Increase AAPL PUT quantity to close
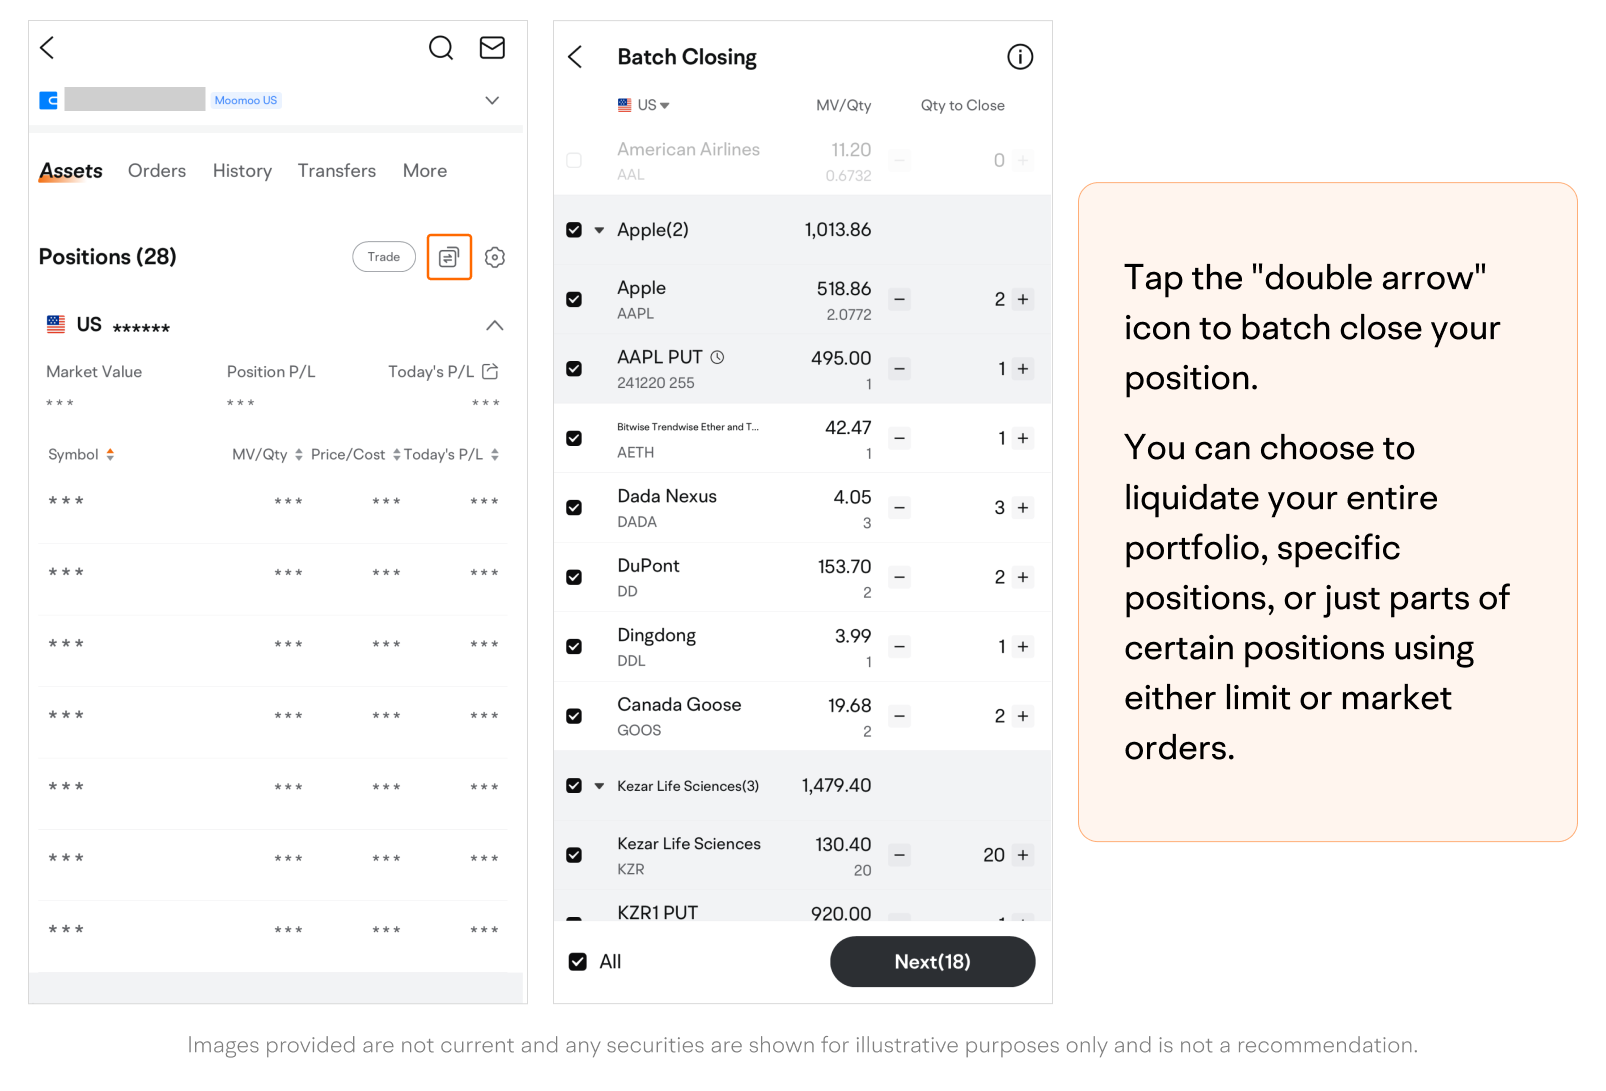The image size is (1606, 1091). tap(1023, 369)
